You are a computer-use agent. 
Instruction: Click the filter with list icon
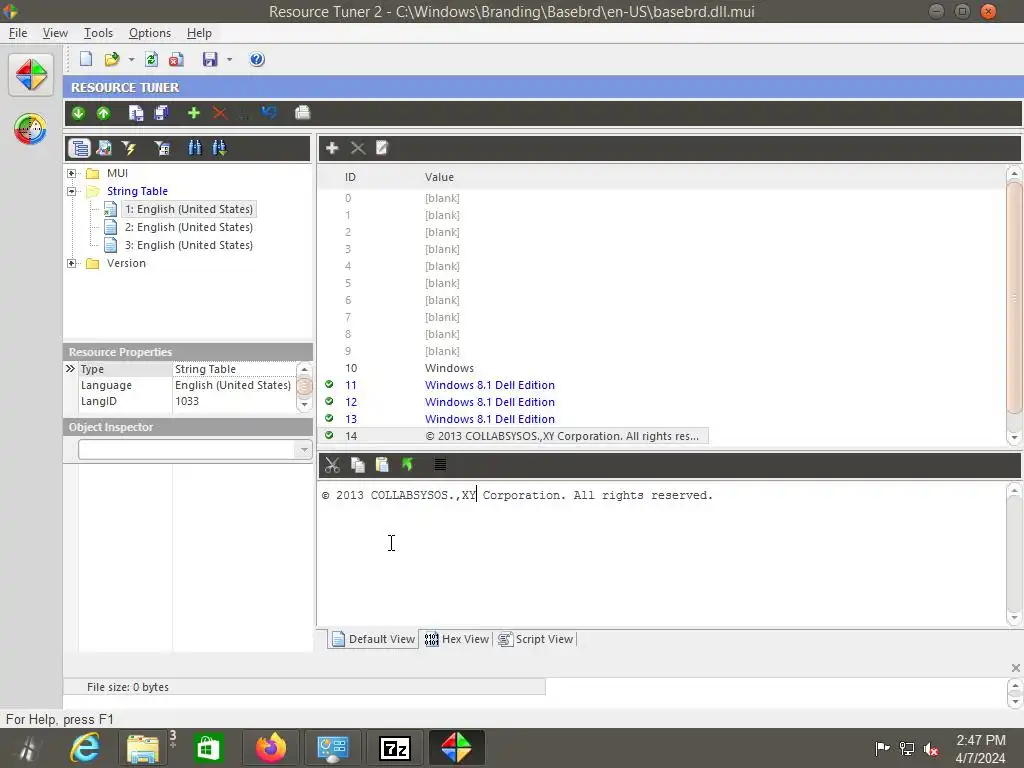click(x=161, y=148)
